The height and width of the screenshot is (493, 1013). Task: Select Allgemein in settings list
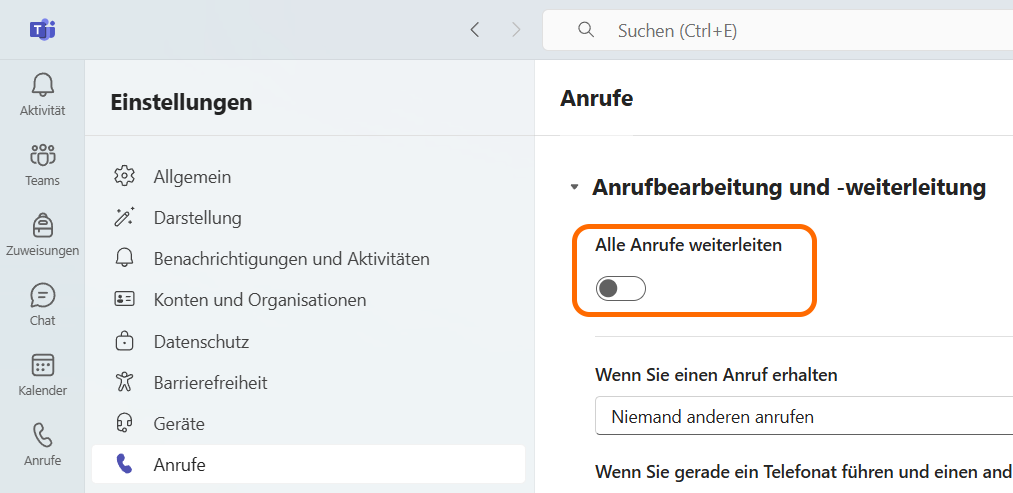pyautogui.click(x=192, y=177)
